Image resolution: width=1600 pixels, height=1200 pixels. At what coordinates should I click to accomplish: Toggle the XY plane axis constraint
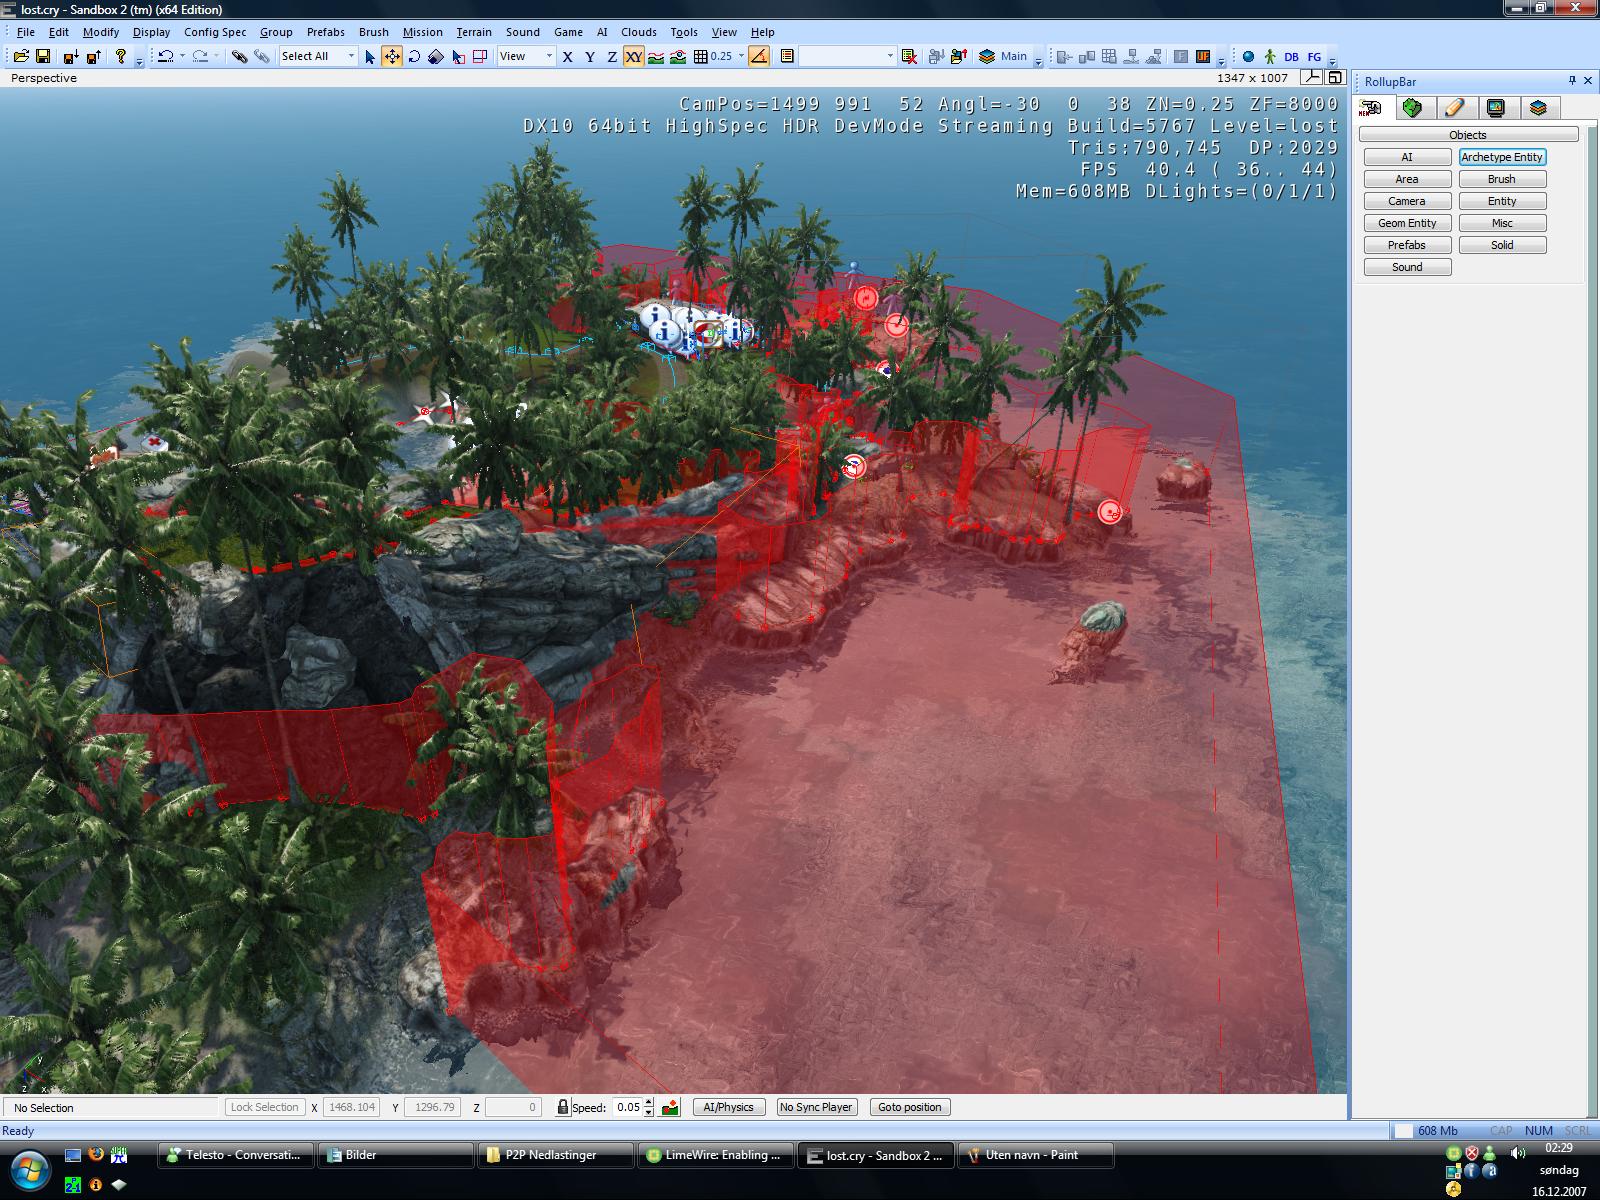tap(634, 56)
